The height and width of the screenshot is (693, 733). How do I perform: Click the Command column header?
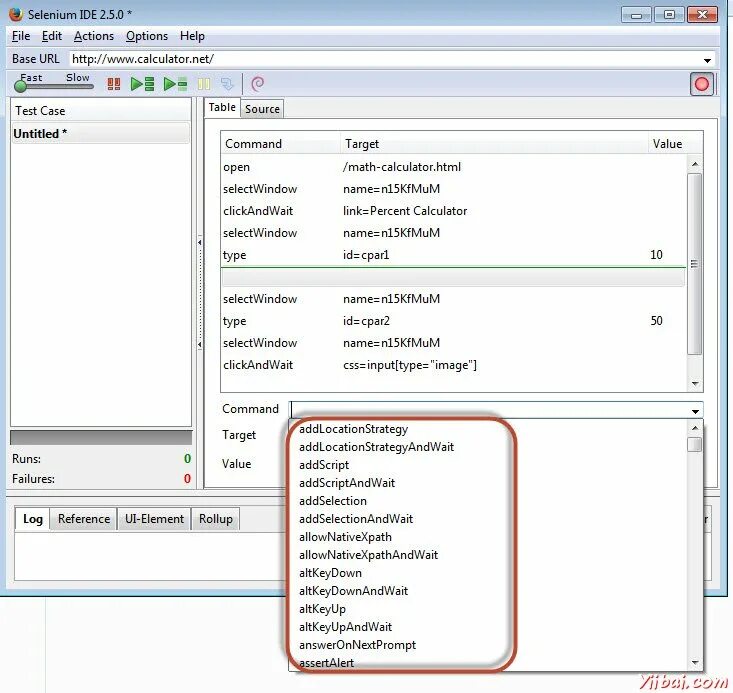[281, 144]
